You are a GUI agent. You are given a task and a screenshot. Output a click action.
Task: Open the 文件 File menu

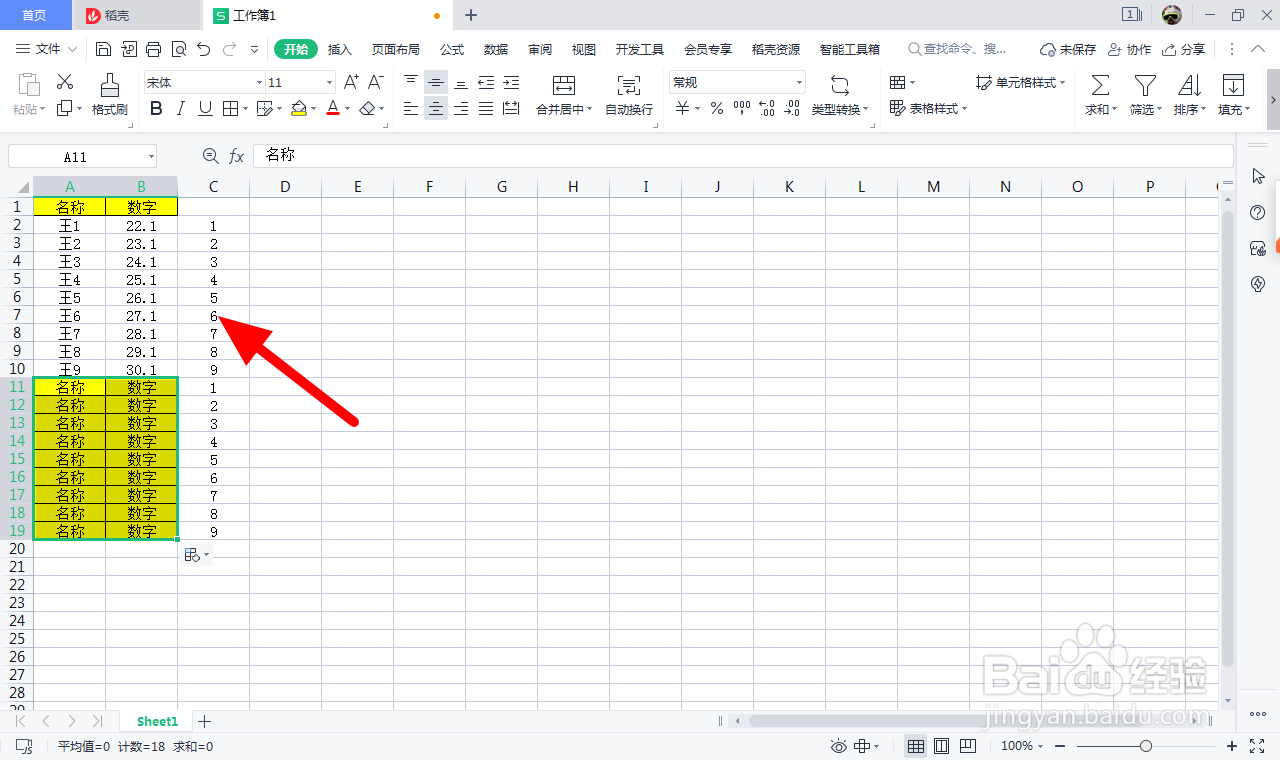click(47, 49)
